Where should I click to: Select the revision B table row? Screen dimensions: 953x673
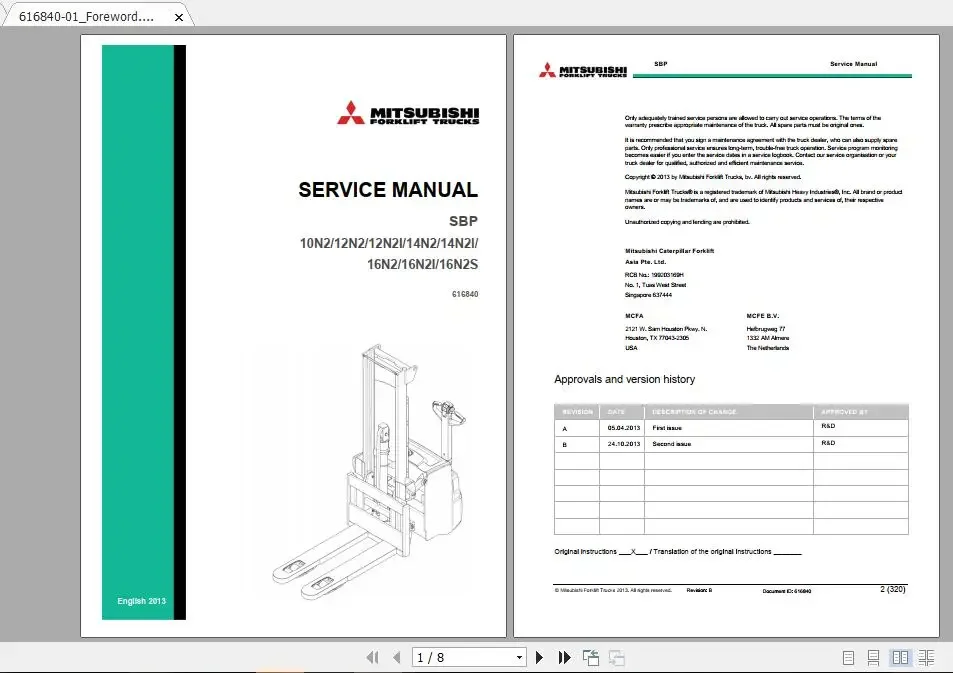pos(730,443)
